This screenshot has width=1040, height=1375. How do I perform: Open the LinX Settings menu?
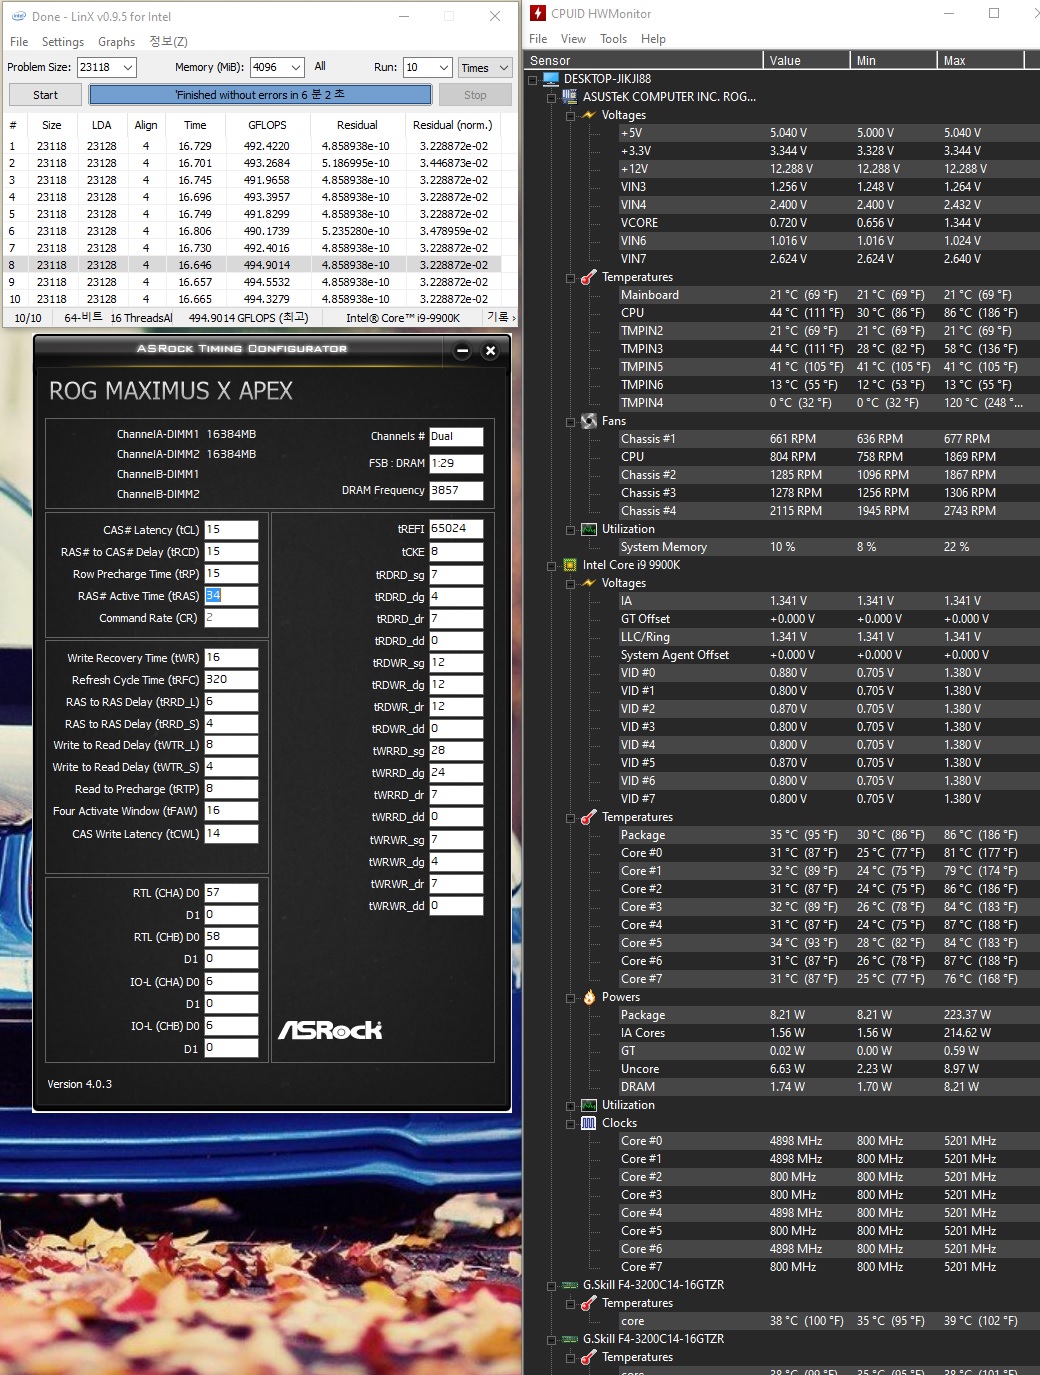pyautogui.click(x=63, y=42)
